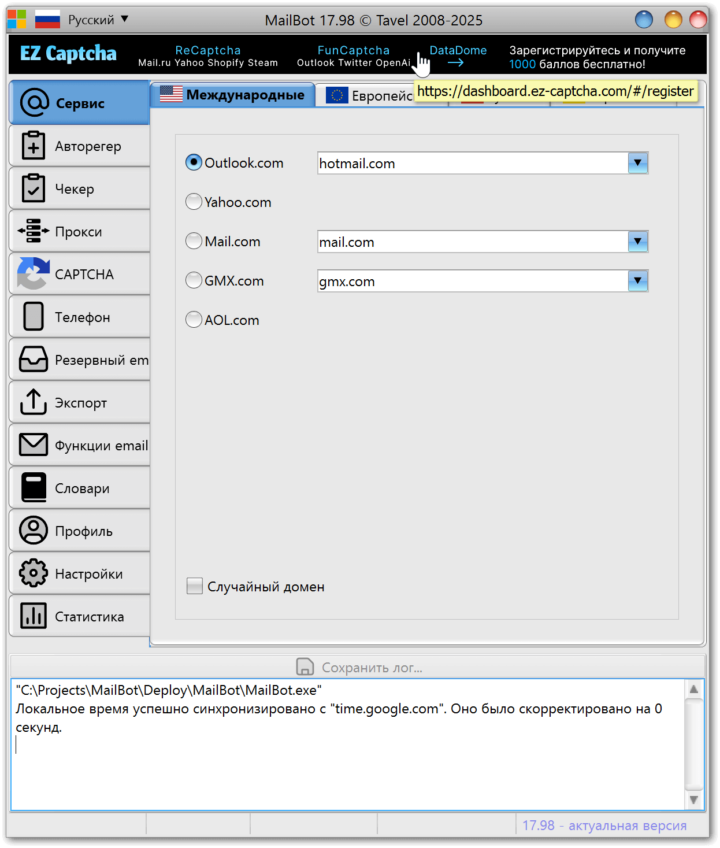Image resolution: width=720 pixels, height=848 pixels.
Task: Select the Yahoo.com radio button
Action: [194, 202]
